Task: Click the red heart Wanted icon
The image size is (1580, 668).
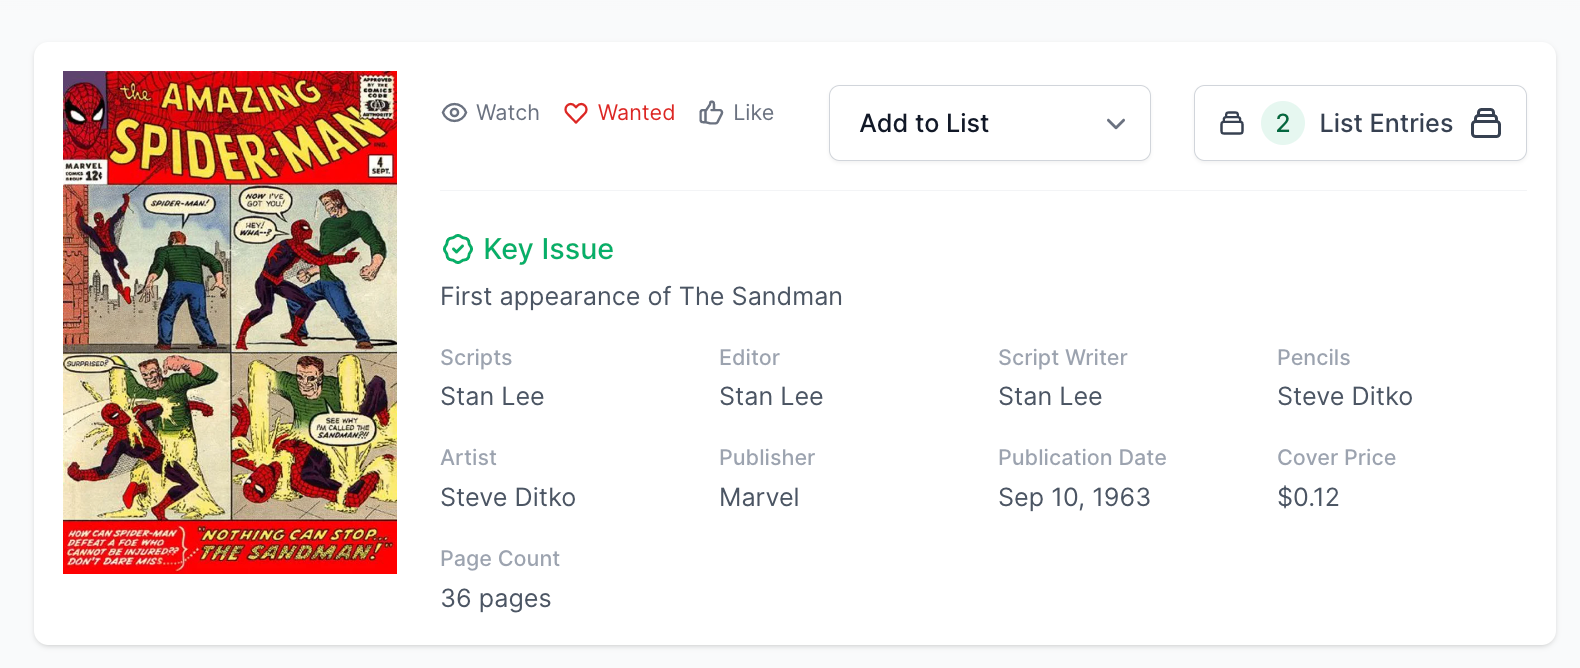Action: pyautogui.click(x=576, y=113)
